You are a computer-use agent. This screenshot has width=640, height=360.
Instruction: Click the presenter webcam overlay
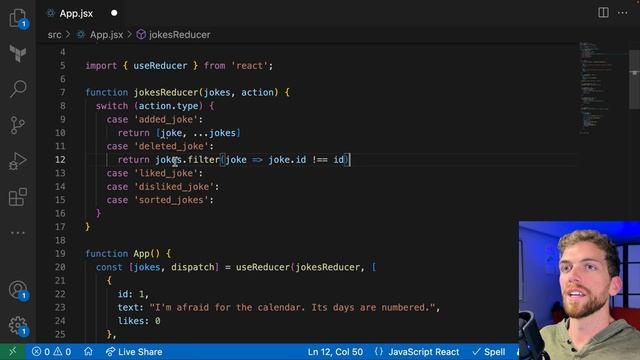579,290
